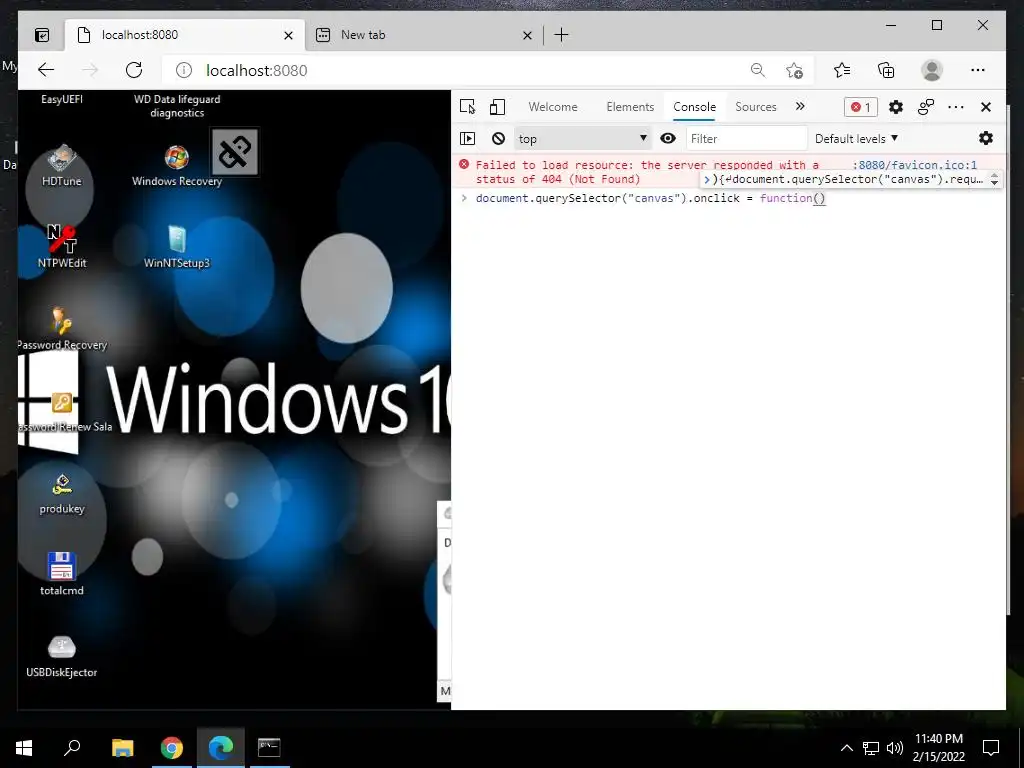Open the network tray icon
The image size is (1024, 768).
pyautogui.click(x=871, y=748)
